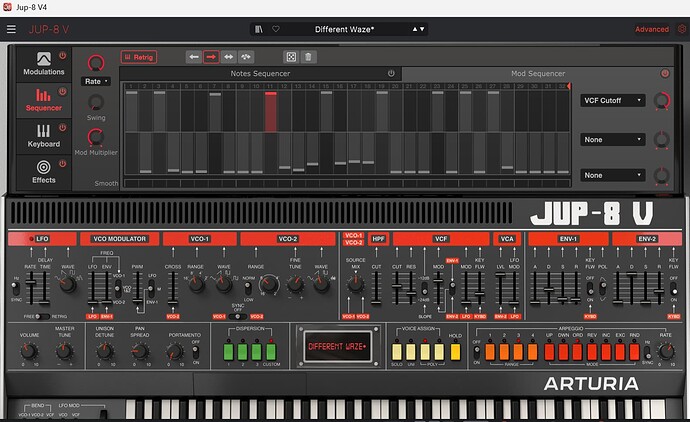The width and height of the screenshot is (690, 422).
Task: Clear the sequence with the trash icon
Action: coord(308,57)
